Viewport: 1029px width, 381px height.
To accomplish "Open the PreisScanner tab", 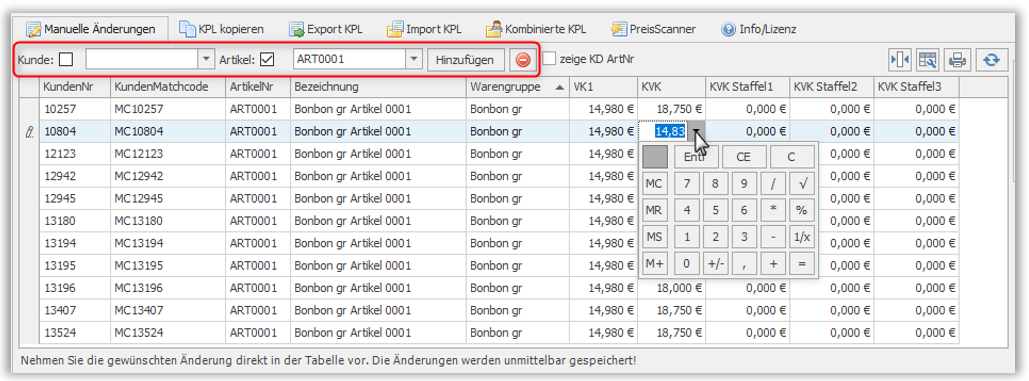I will click(x=653, y=29).
